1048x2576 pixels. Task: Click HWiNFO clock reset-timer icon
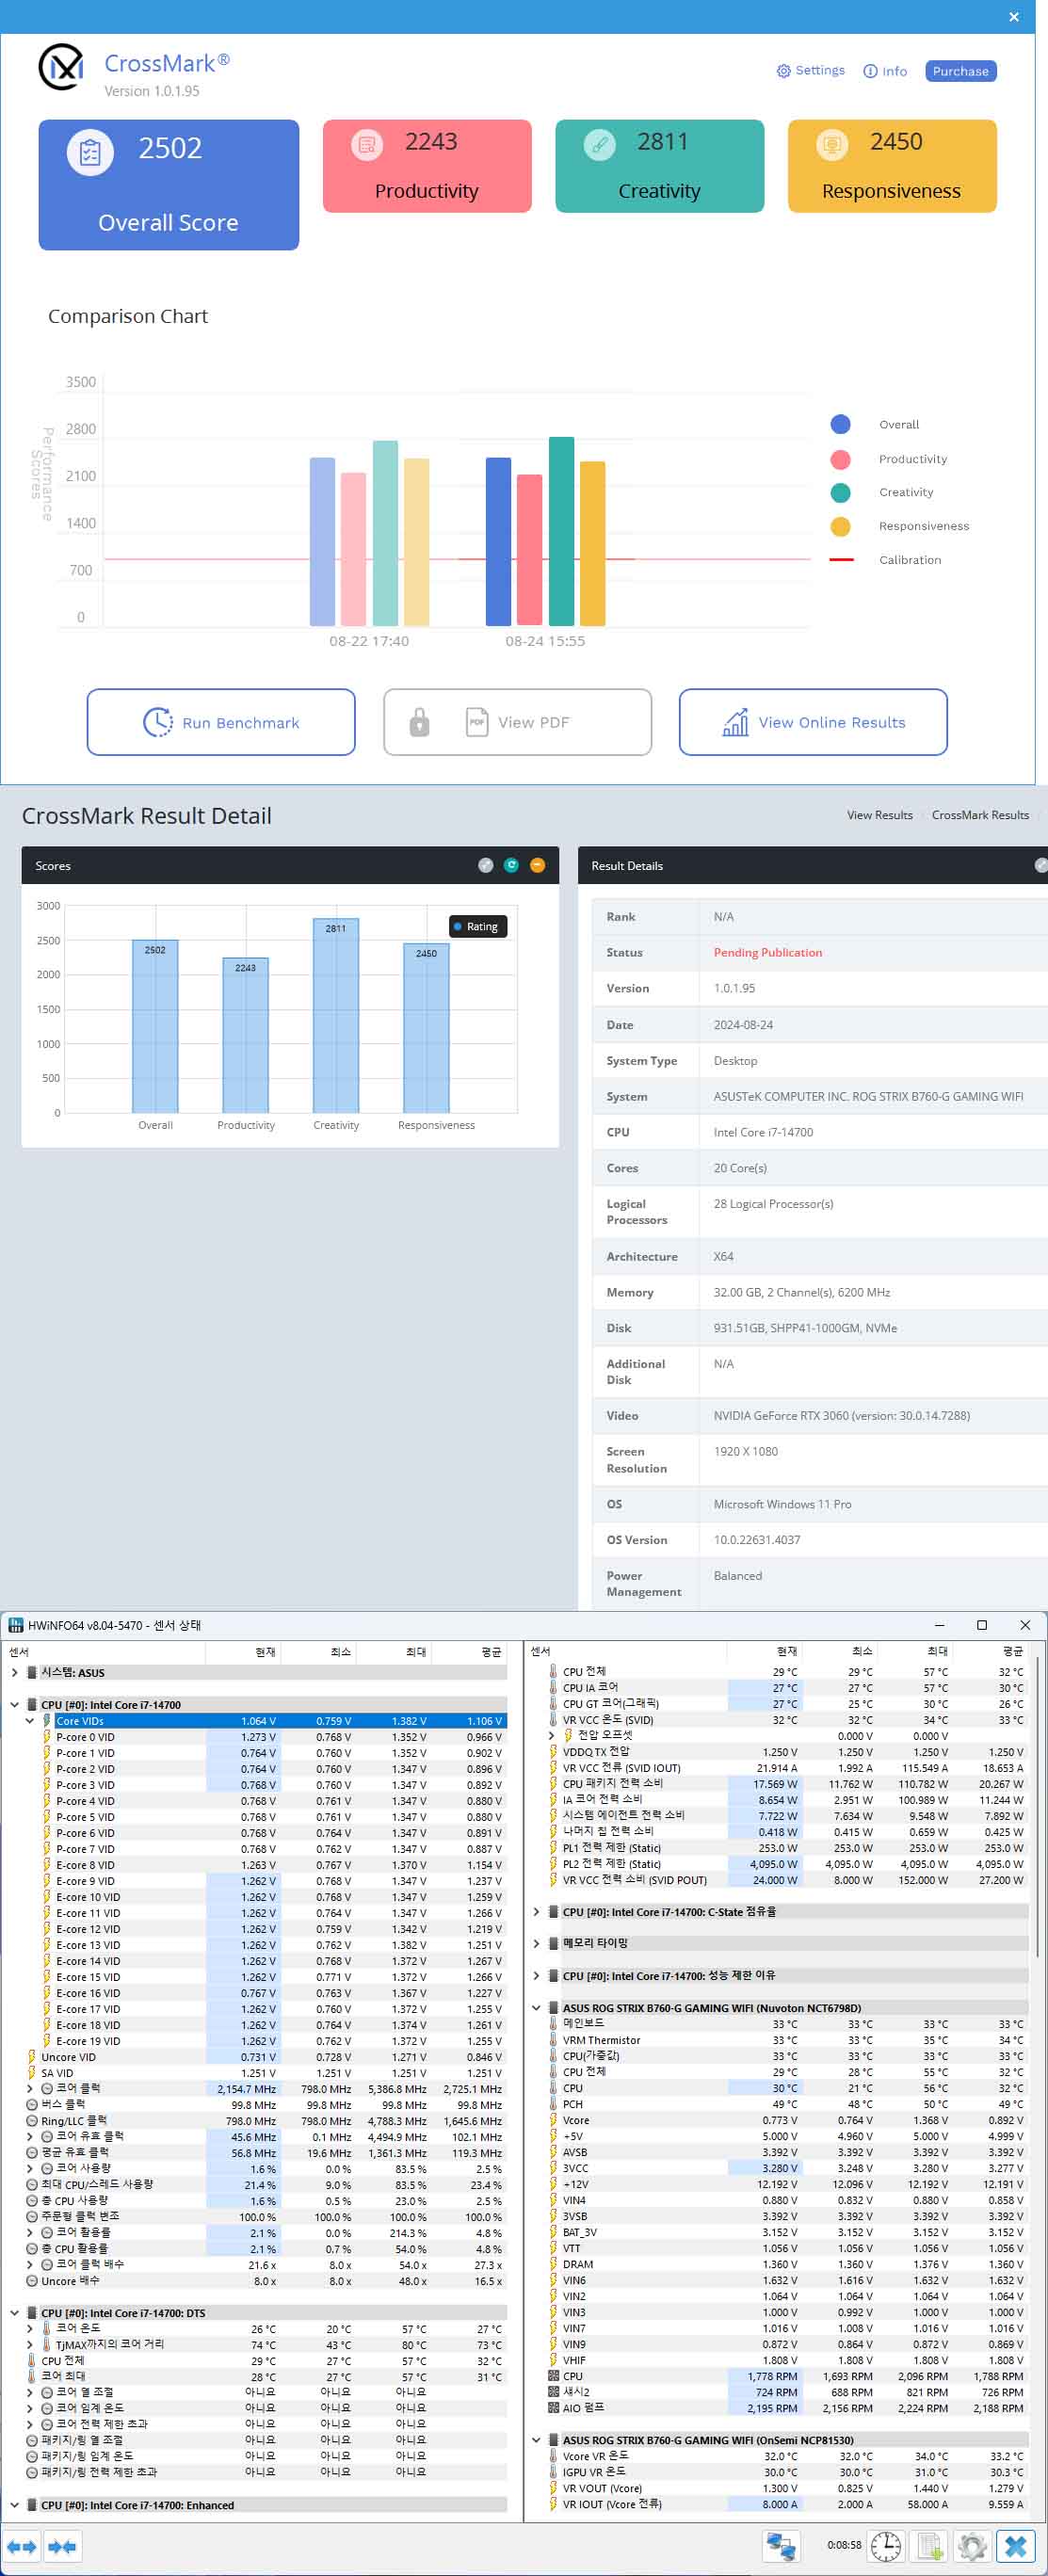point(885,2546)
